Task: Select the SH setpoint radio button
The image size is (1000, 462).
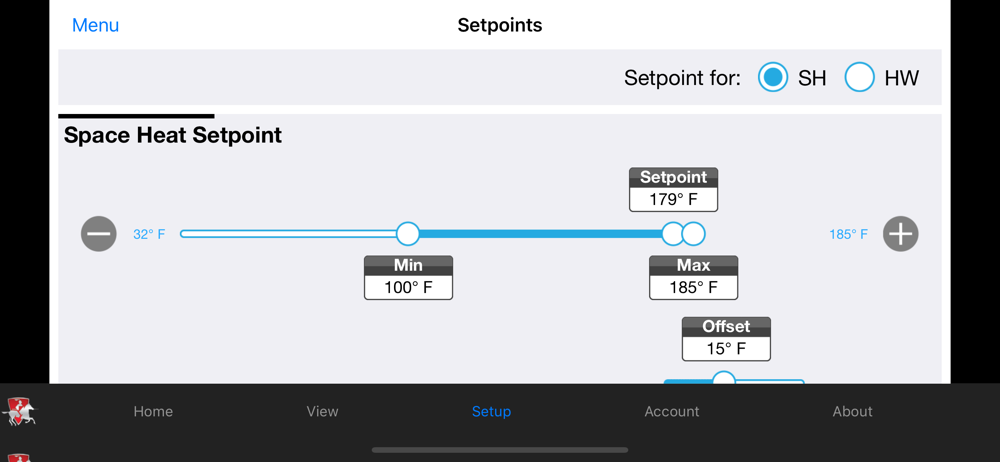Action: coord(773,78)
